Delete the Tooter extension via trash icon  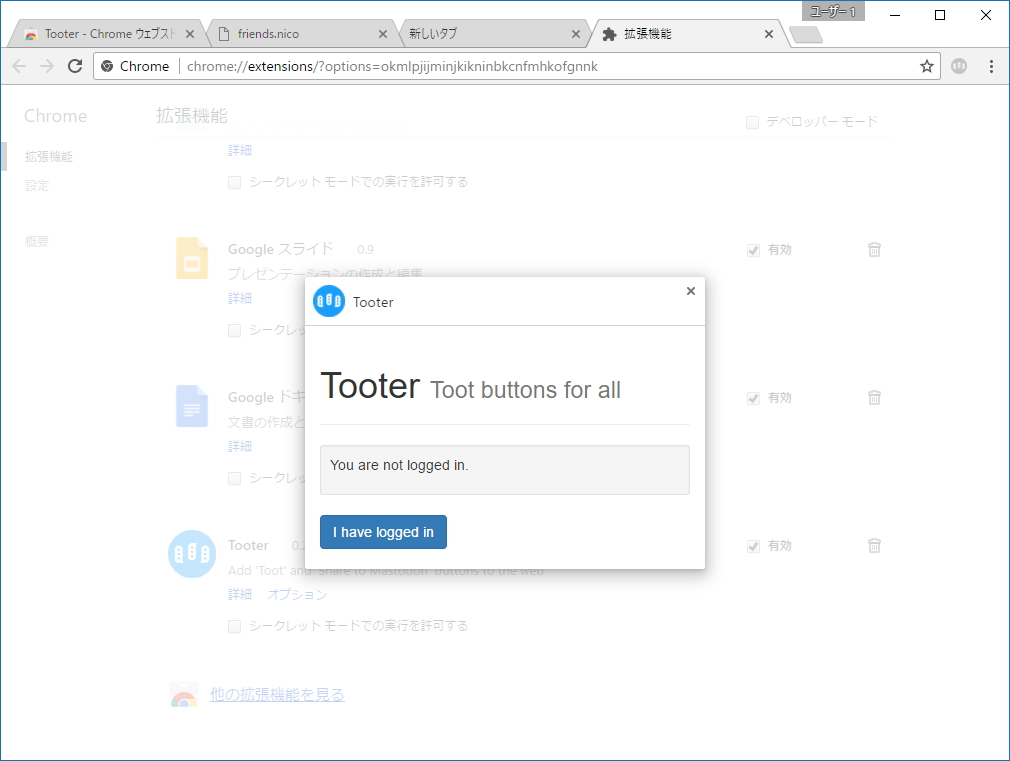click(874, 546)
